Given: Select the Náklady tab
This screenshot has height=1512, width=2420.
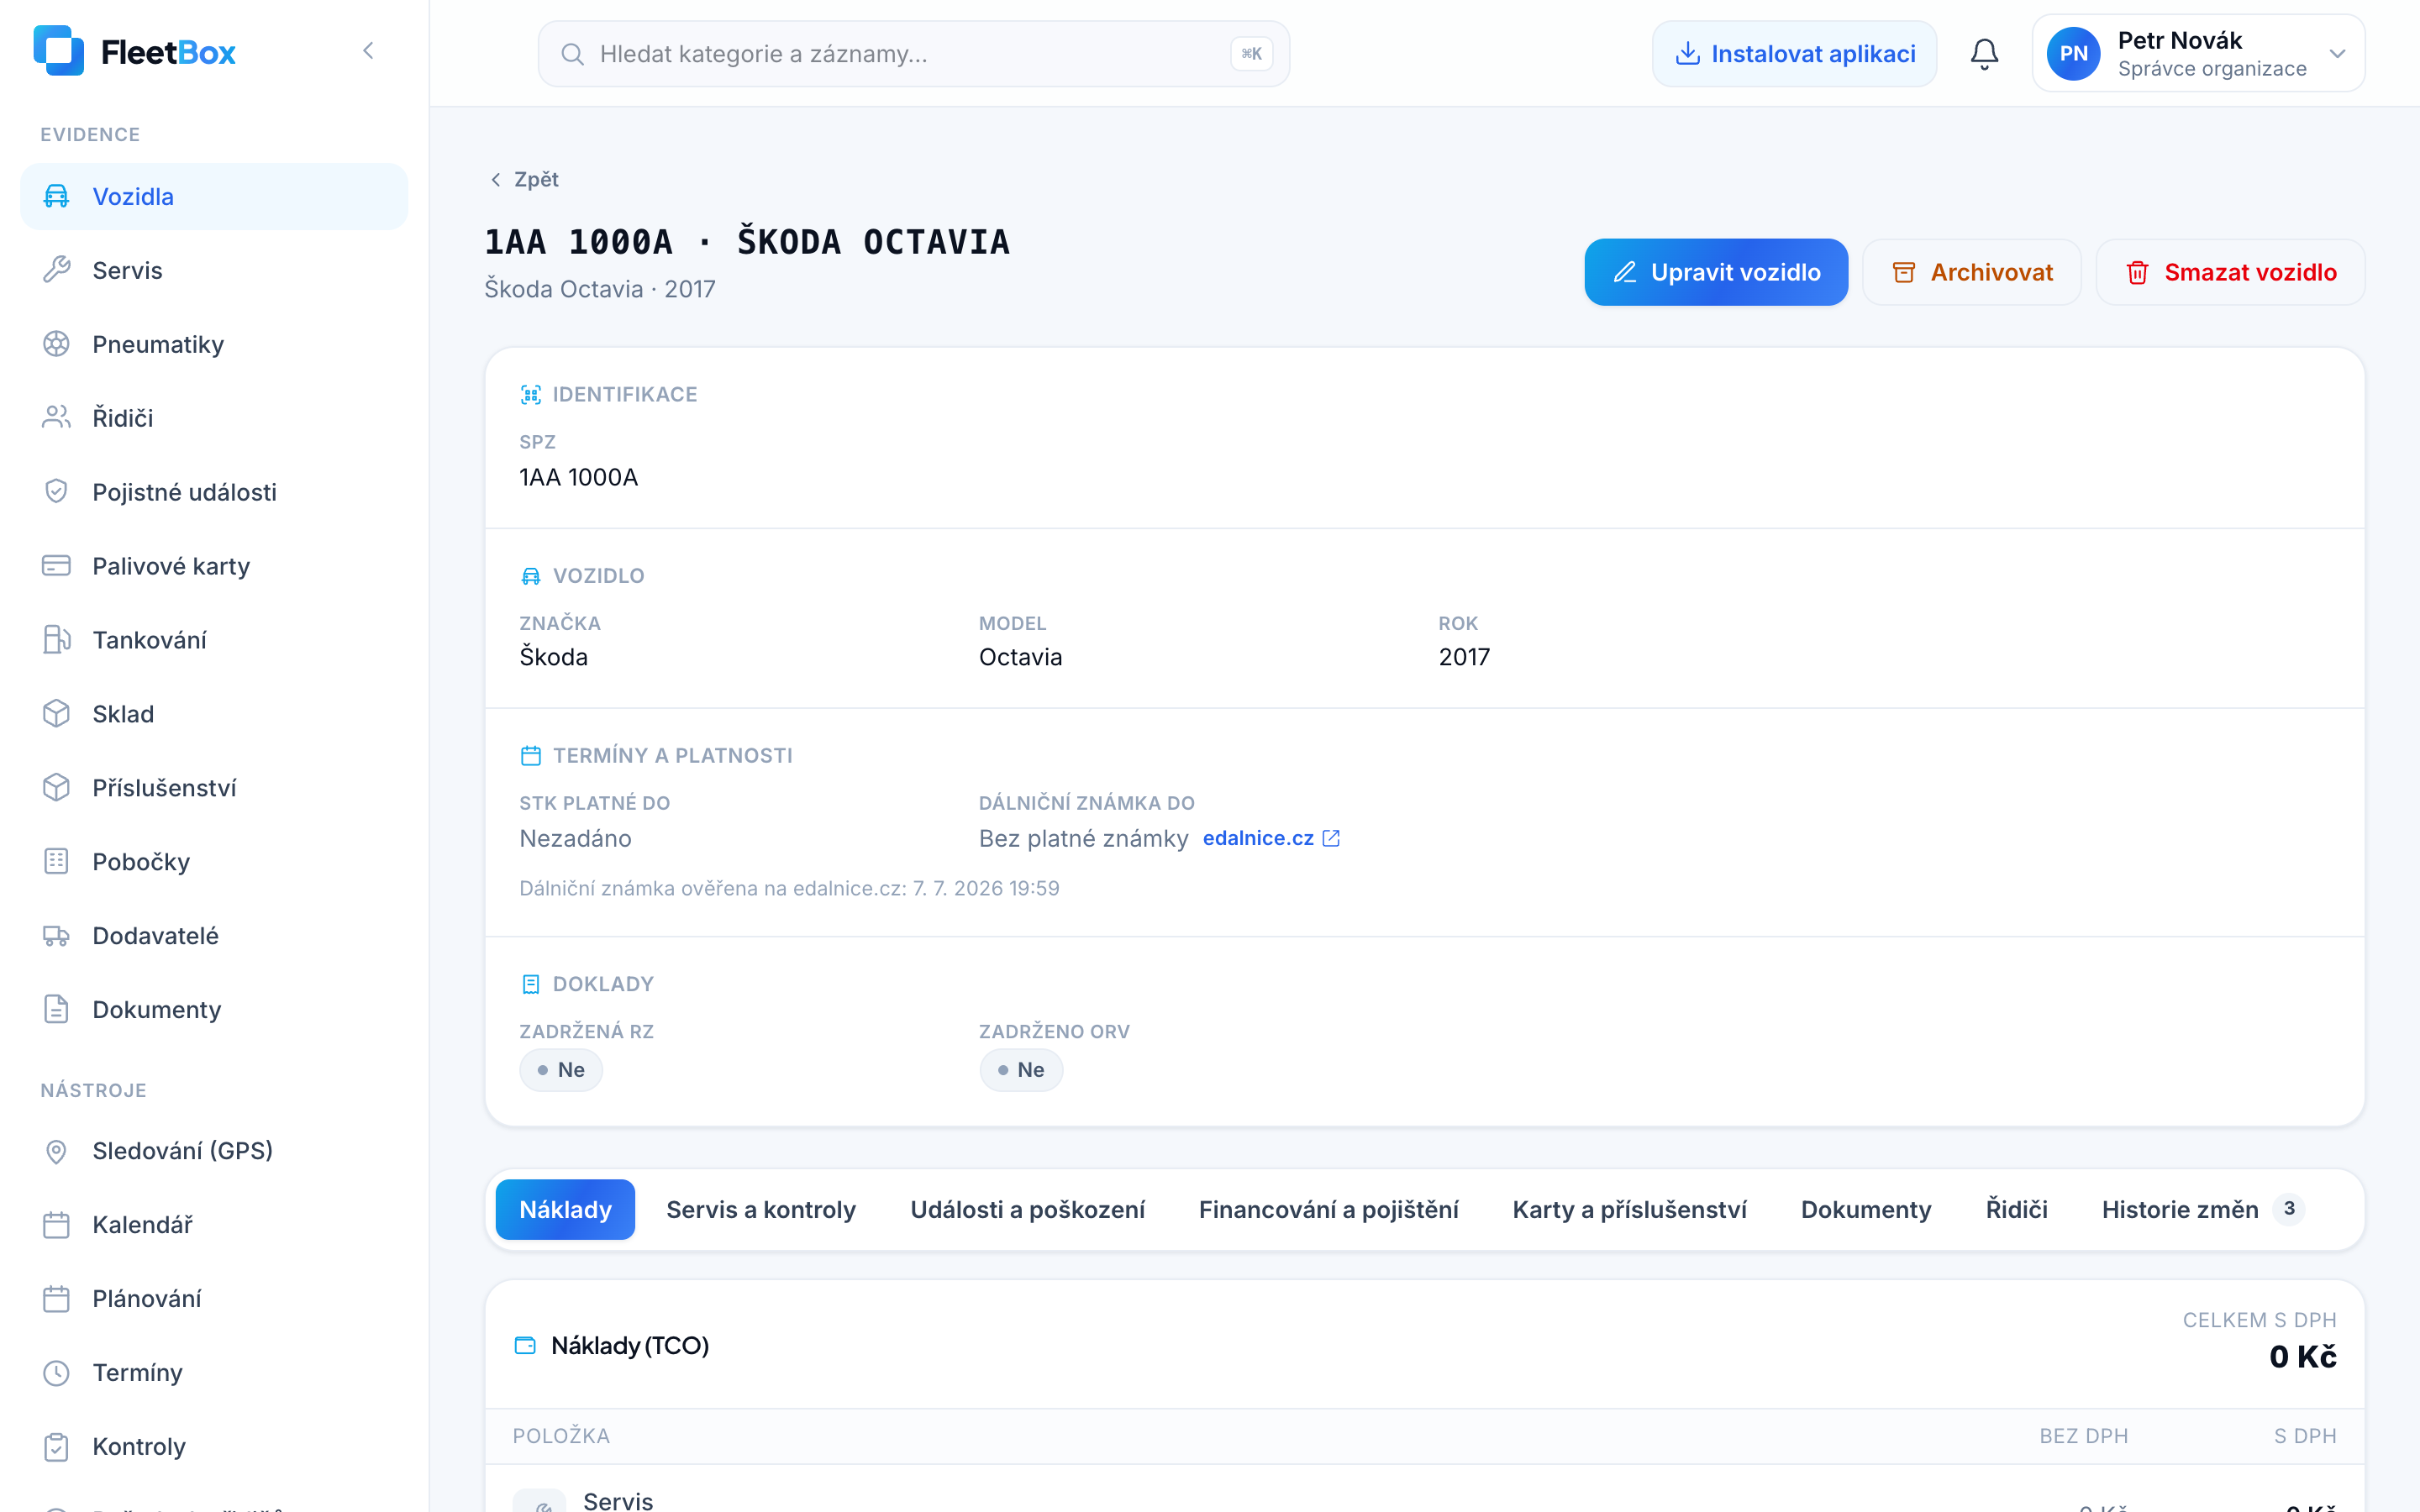Looking at the screenshot, I should pos(565,1210).
